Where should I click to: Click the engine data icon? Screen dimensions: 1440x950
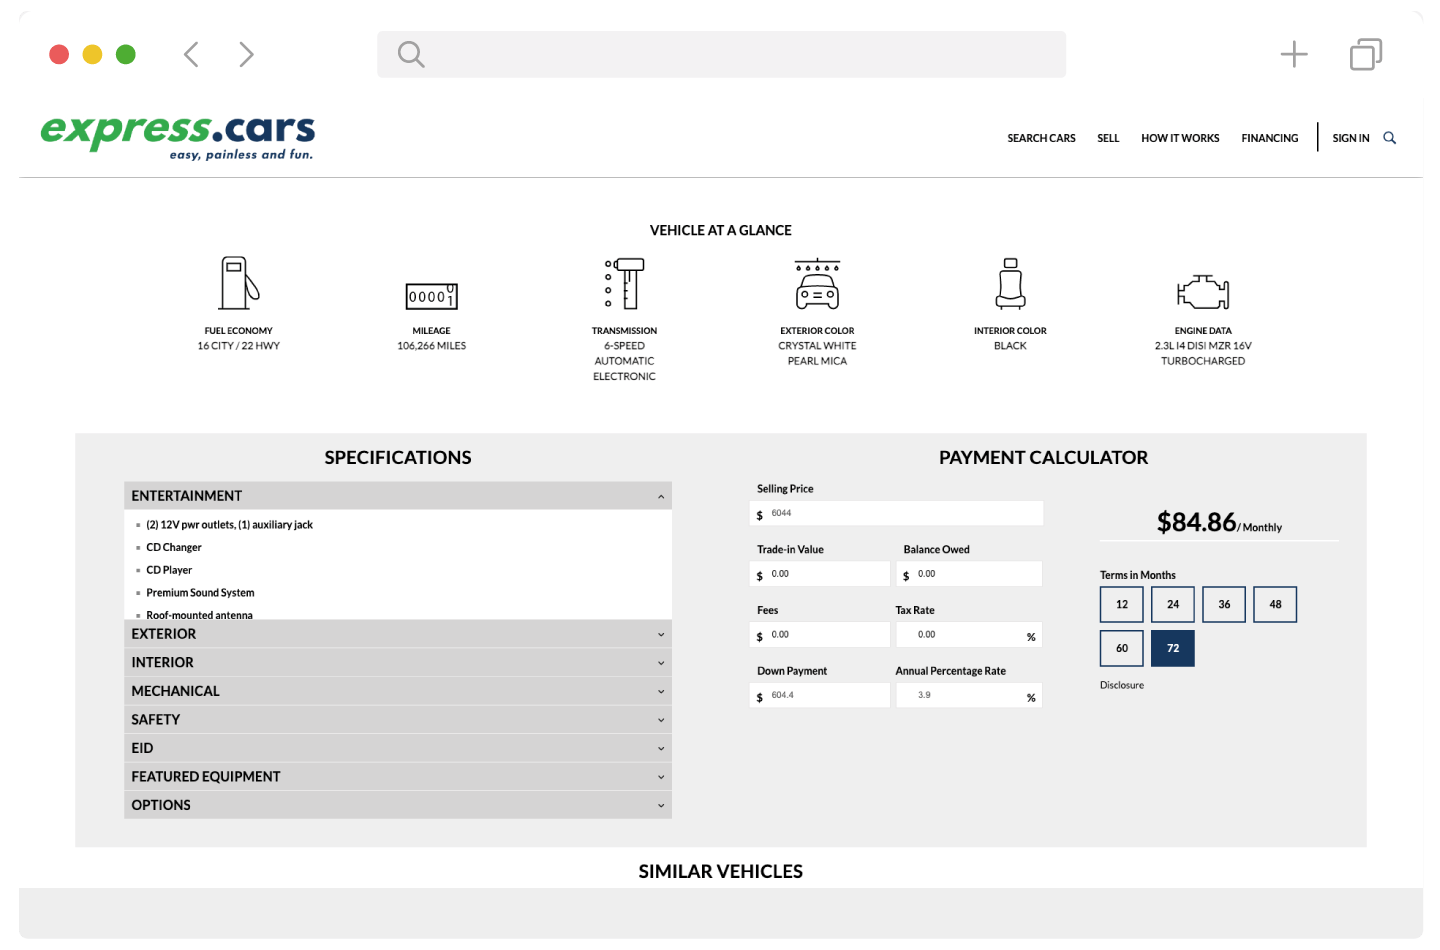click(x=1203, y=292)
